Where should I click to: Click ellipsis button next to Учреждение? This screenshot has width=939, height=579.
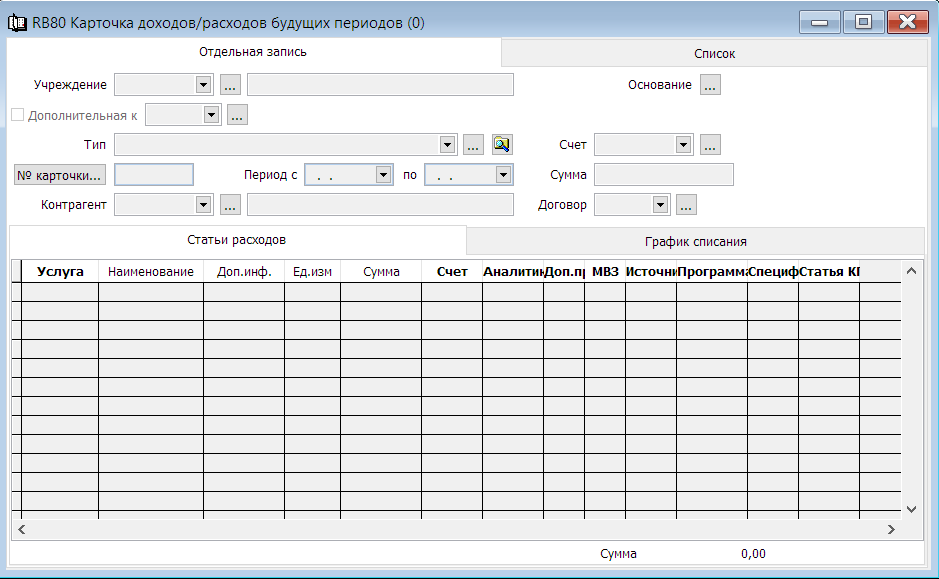(x=231, y=85)
